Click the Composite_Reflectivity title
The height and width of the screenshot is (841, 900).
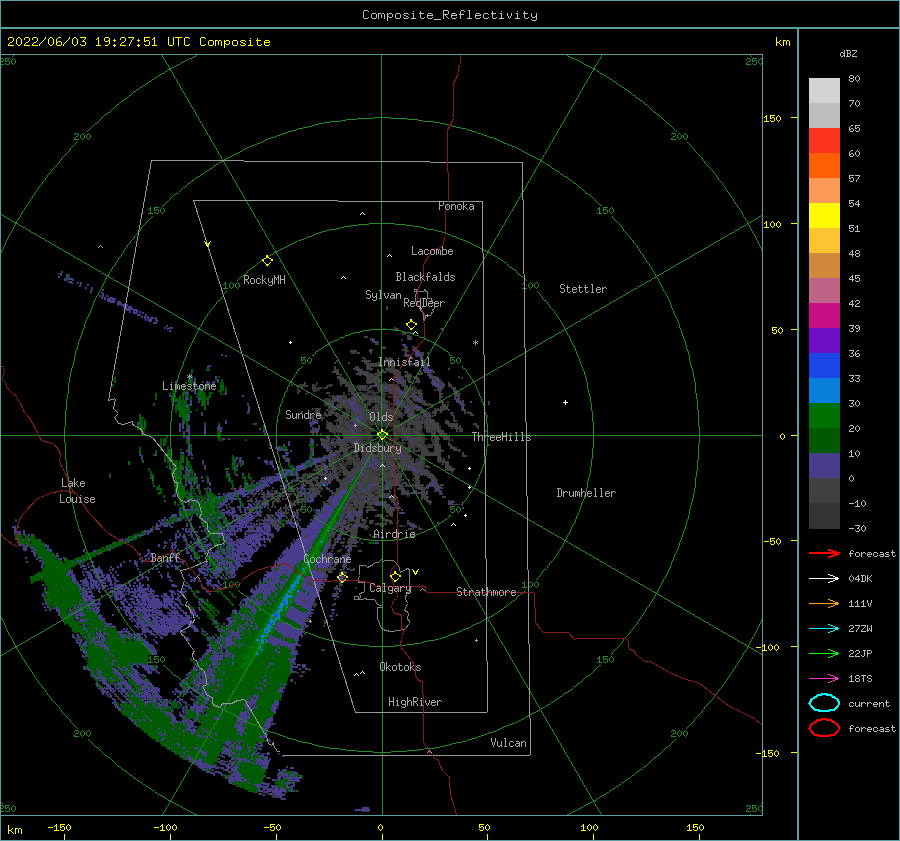pyautogui.click(x=450, y=15)
